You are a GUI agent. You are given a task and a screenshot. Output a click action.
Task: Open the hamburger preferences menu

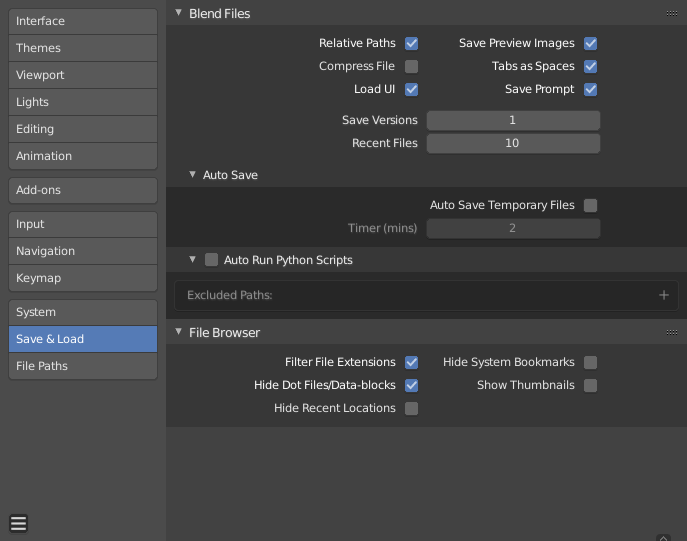[18, 523]
